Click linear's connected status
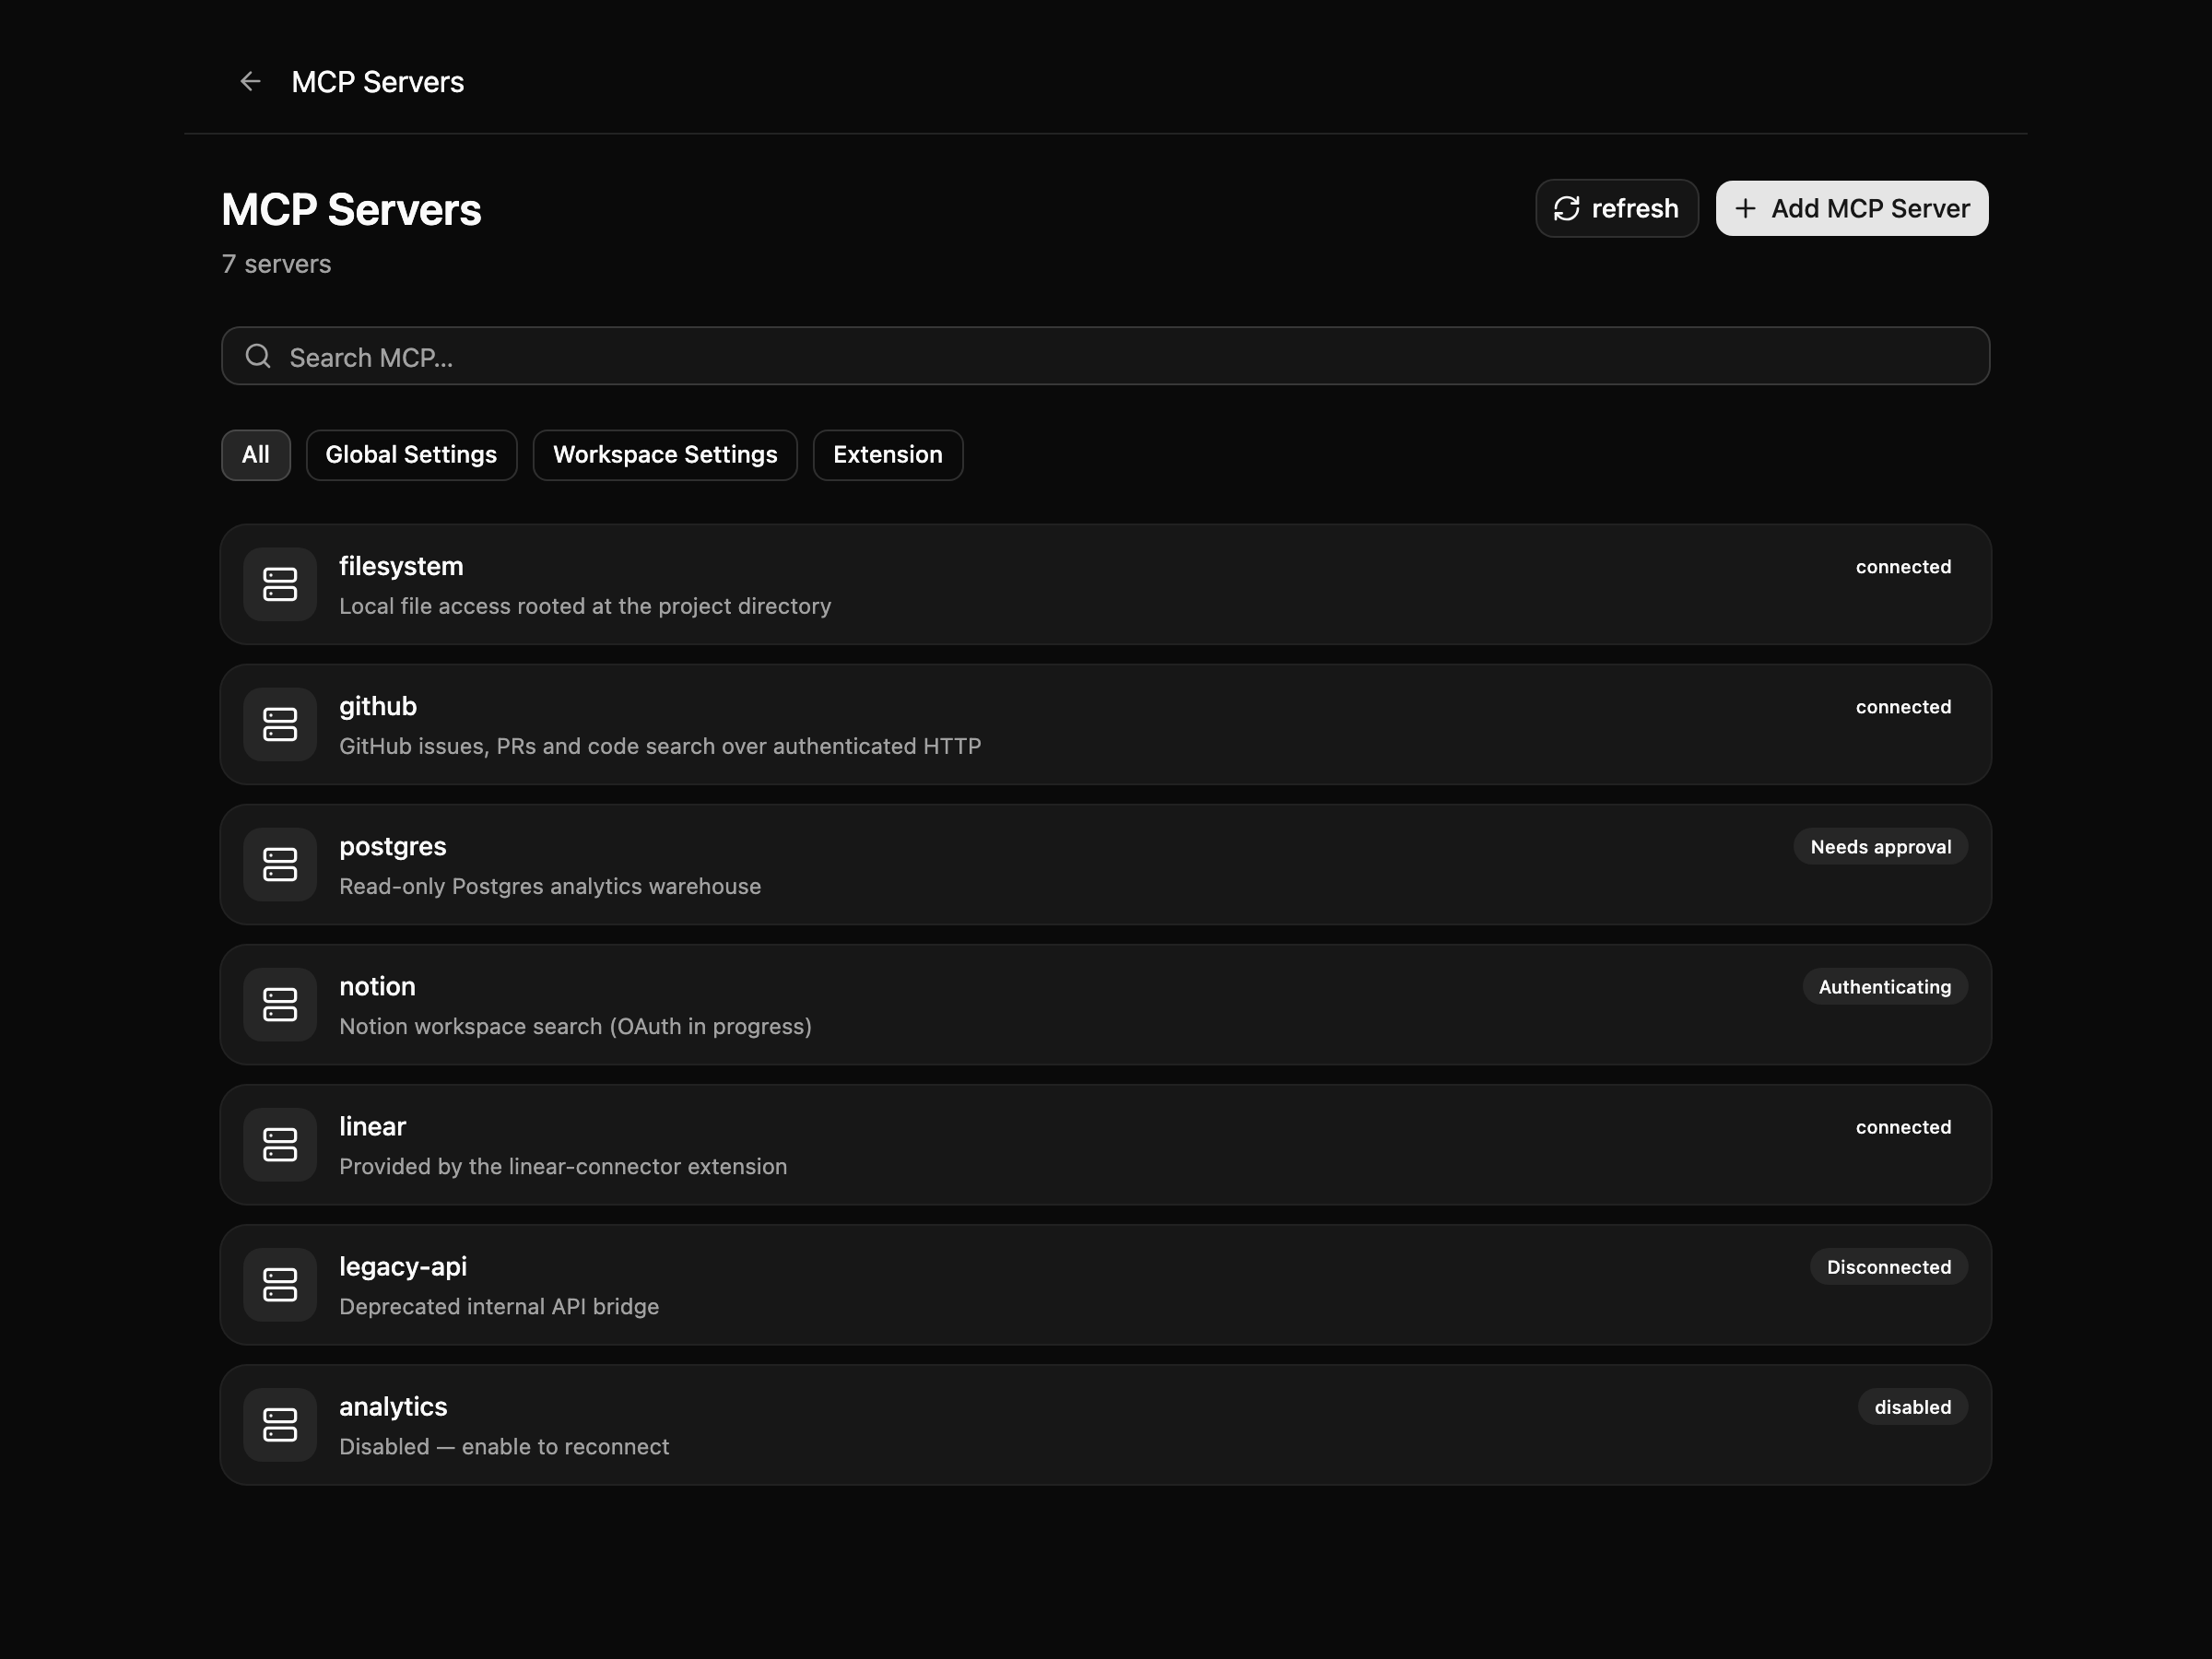This screenshot has width=2212, height=1659. [x=1903, y=1127]
